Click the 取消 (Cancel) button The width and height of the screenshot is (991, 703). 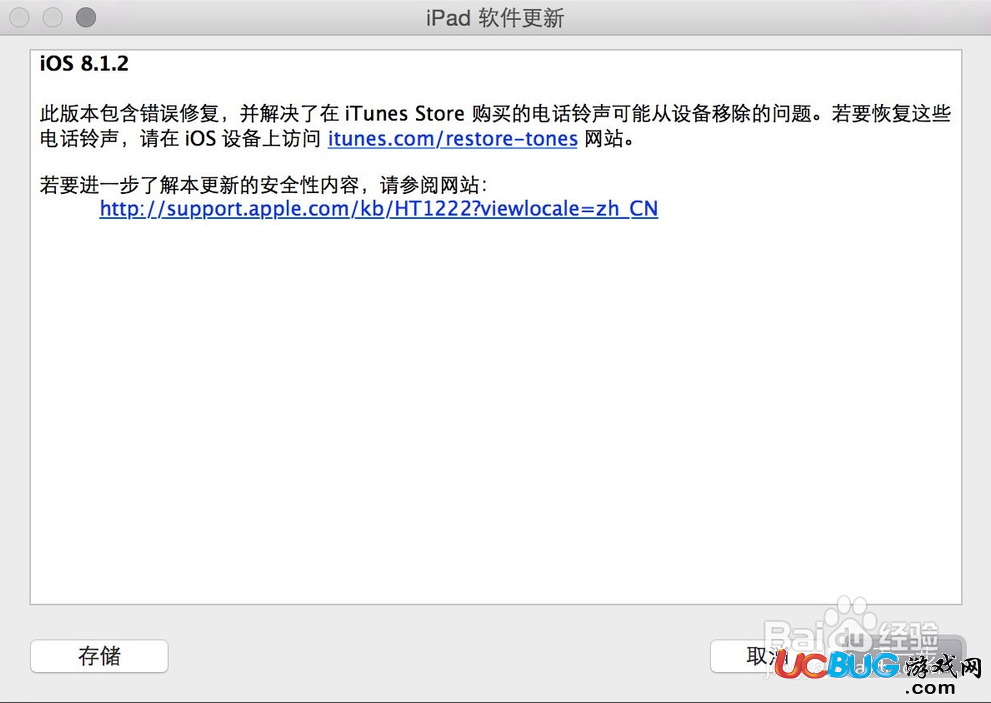(x=768, y=656)
